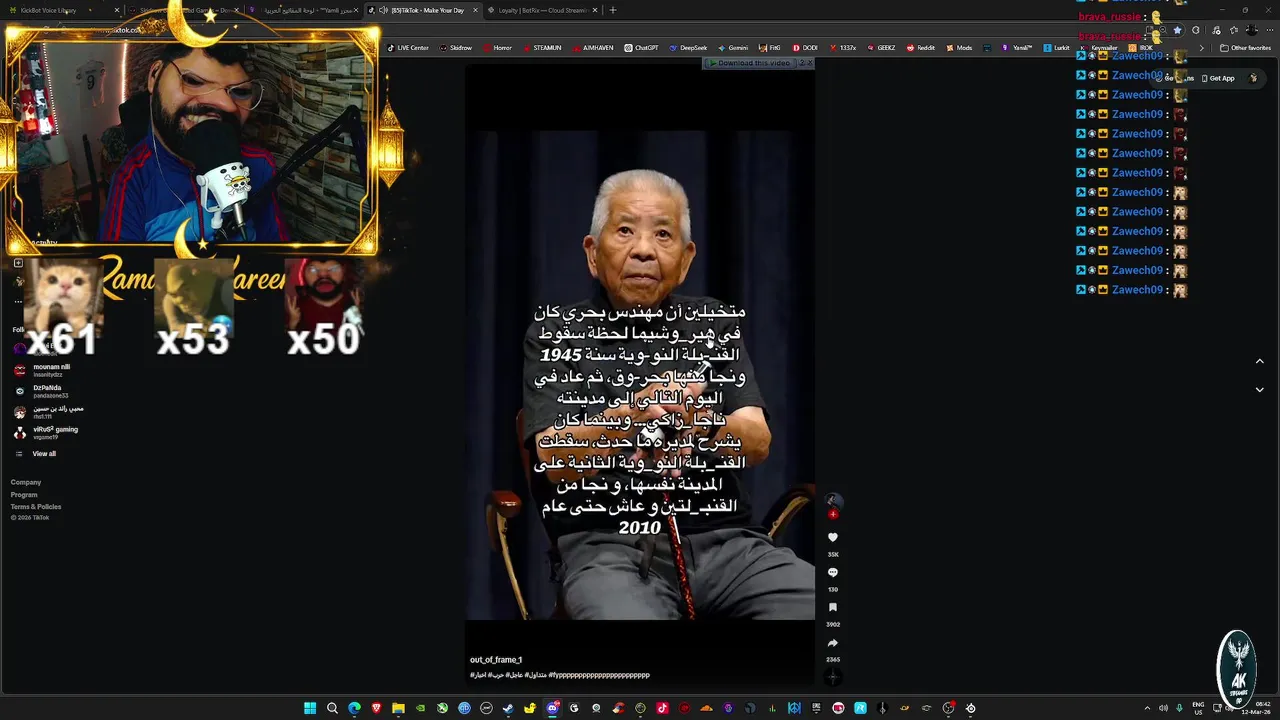Image resolution: width=1280 pixels, height=720 pixels.
Task: Show hidden system tray icons
Action: 1147,708
